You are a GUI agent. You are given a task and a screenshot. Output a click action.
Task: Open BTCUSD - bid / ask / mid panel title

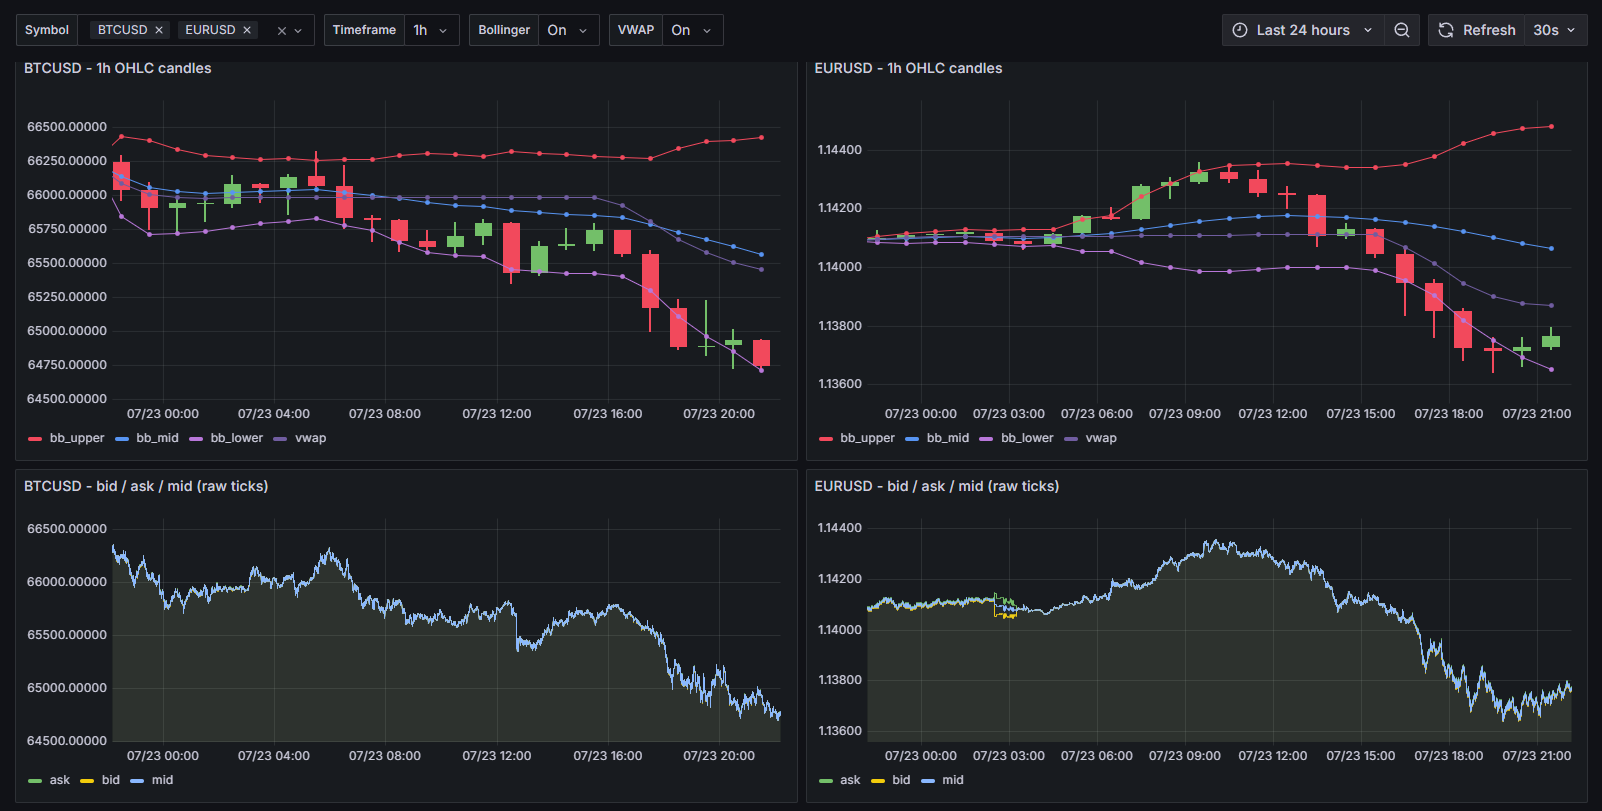146,486
